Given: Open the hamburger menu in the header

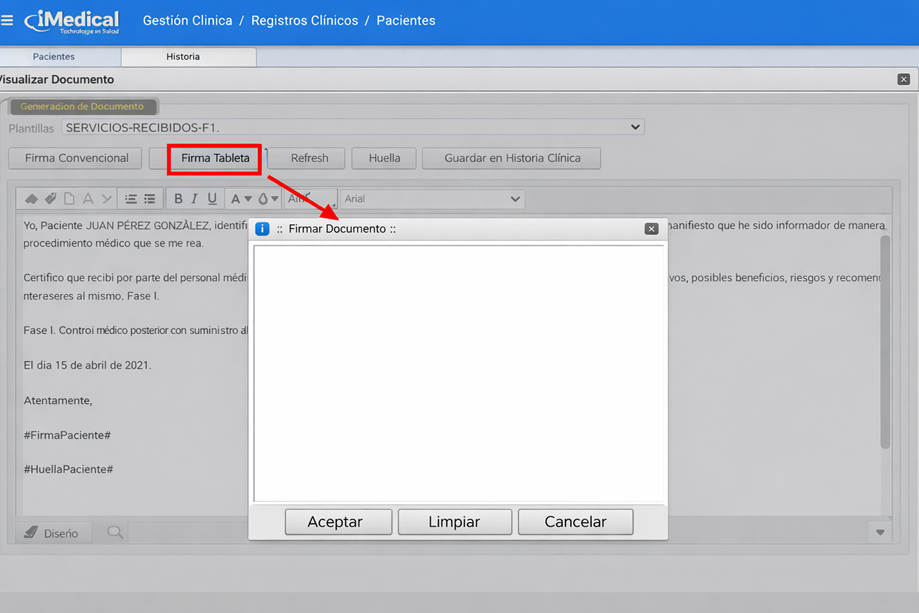Looking at the screenshot, I should click(x=8, y=20).
